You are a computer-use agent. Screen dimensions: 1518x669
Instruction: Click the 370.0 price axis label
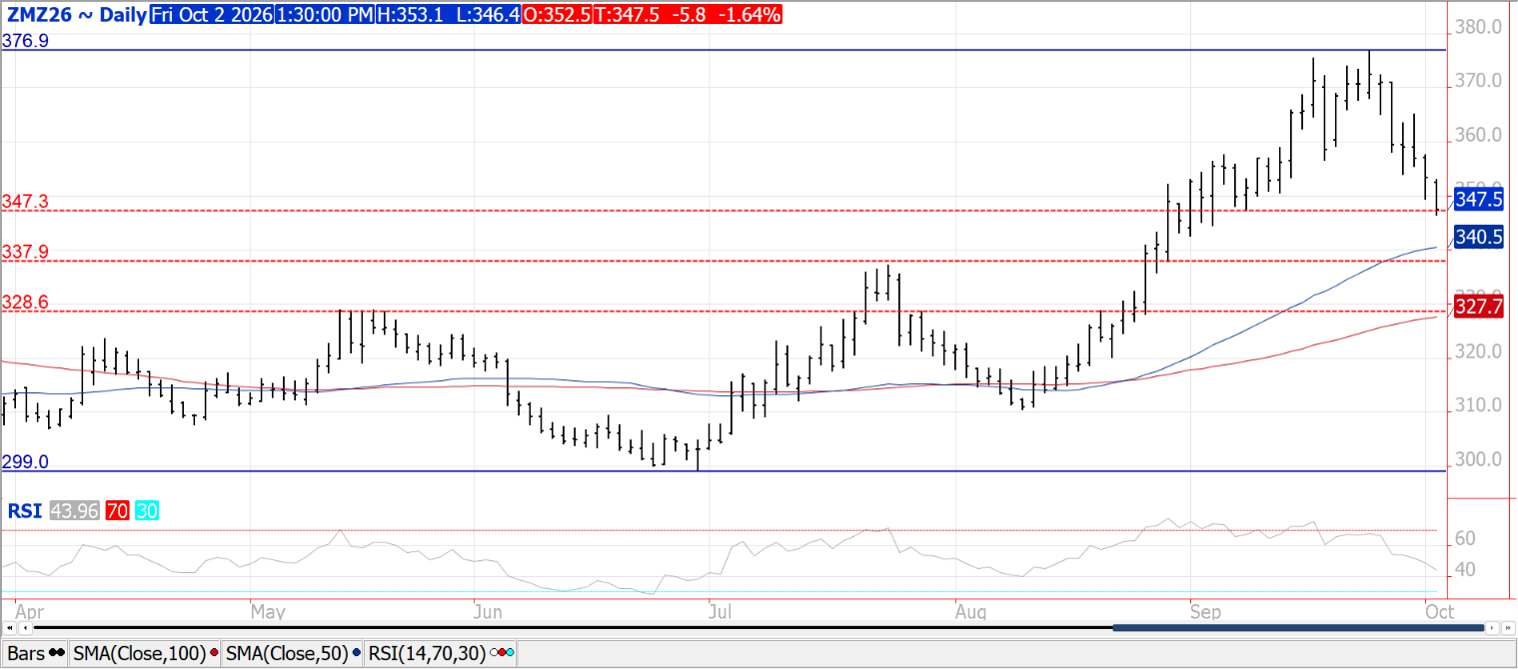pos(1480,81)
